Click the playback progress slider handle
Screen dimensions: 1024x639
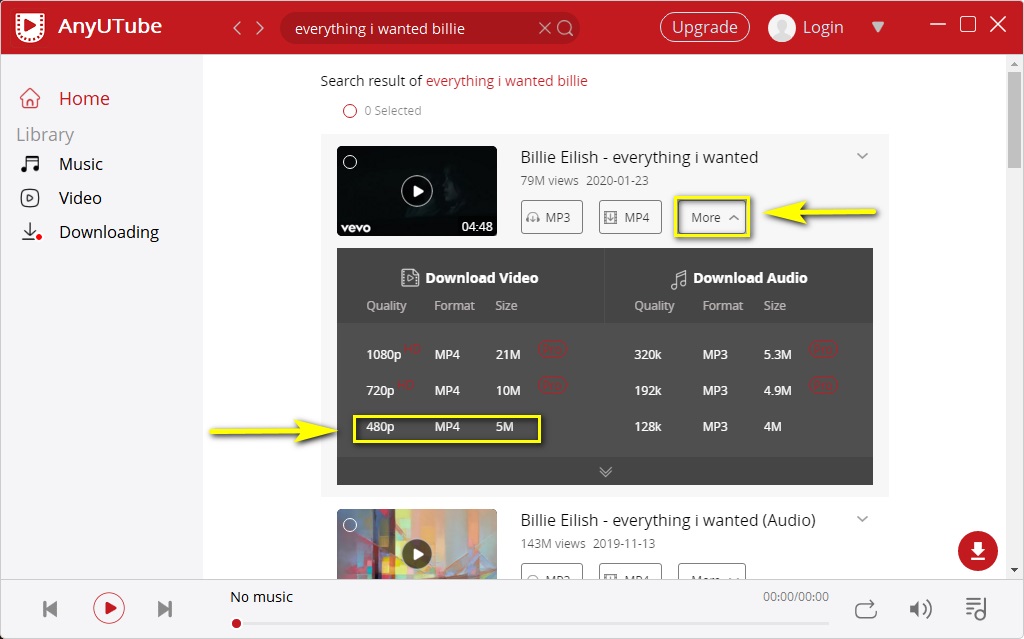click(x=236, y=623)
